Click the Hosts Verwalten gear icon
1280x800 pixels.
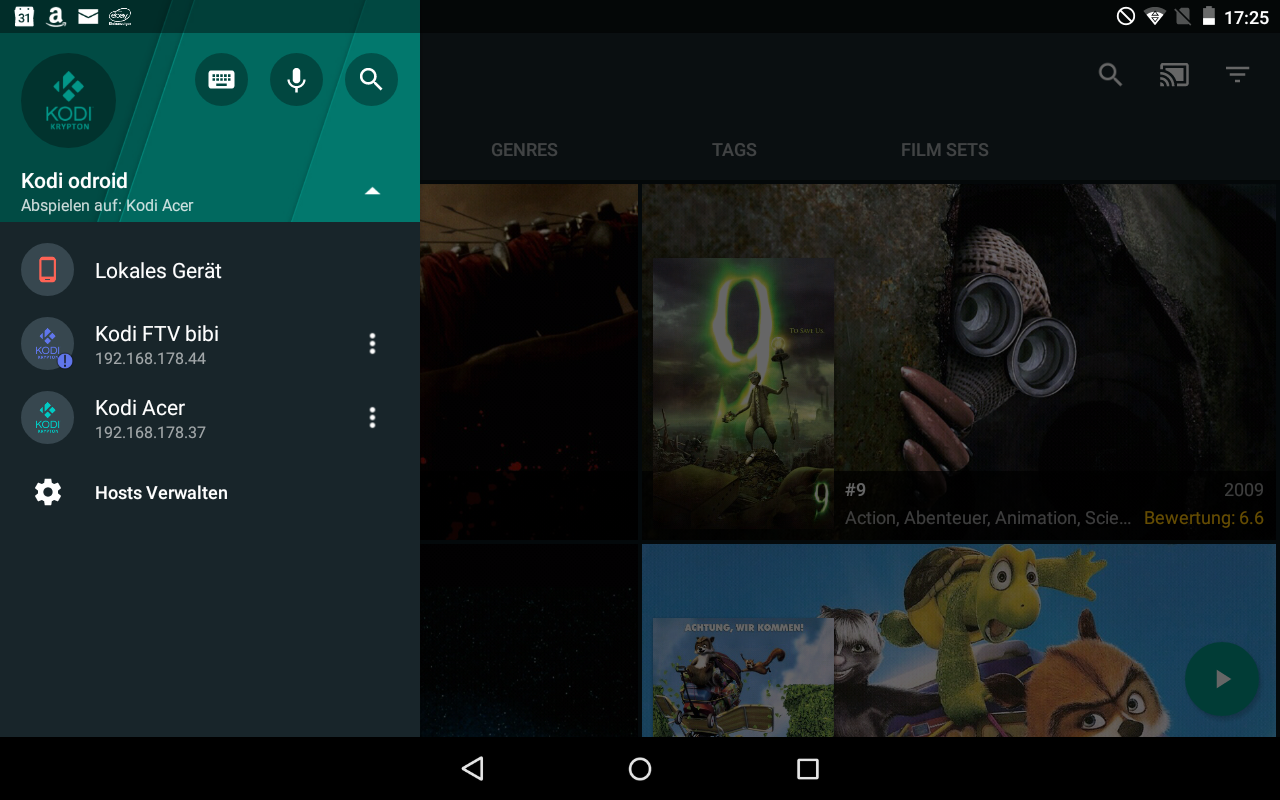pos(48,492)
